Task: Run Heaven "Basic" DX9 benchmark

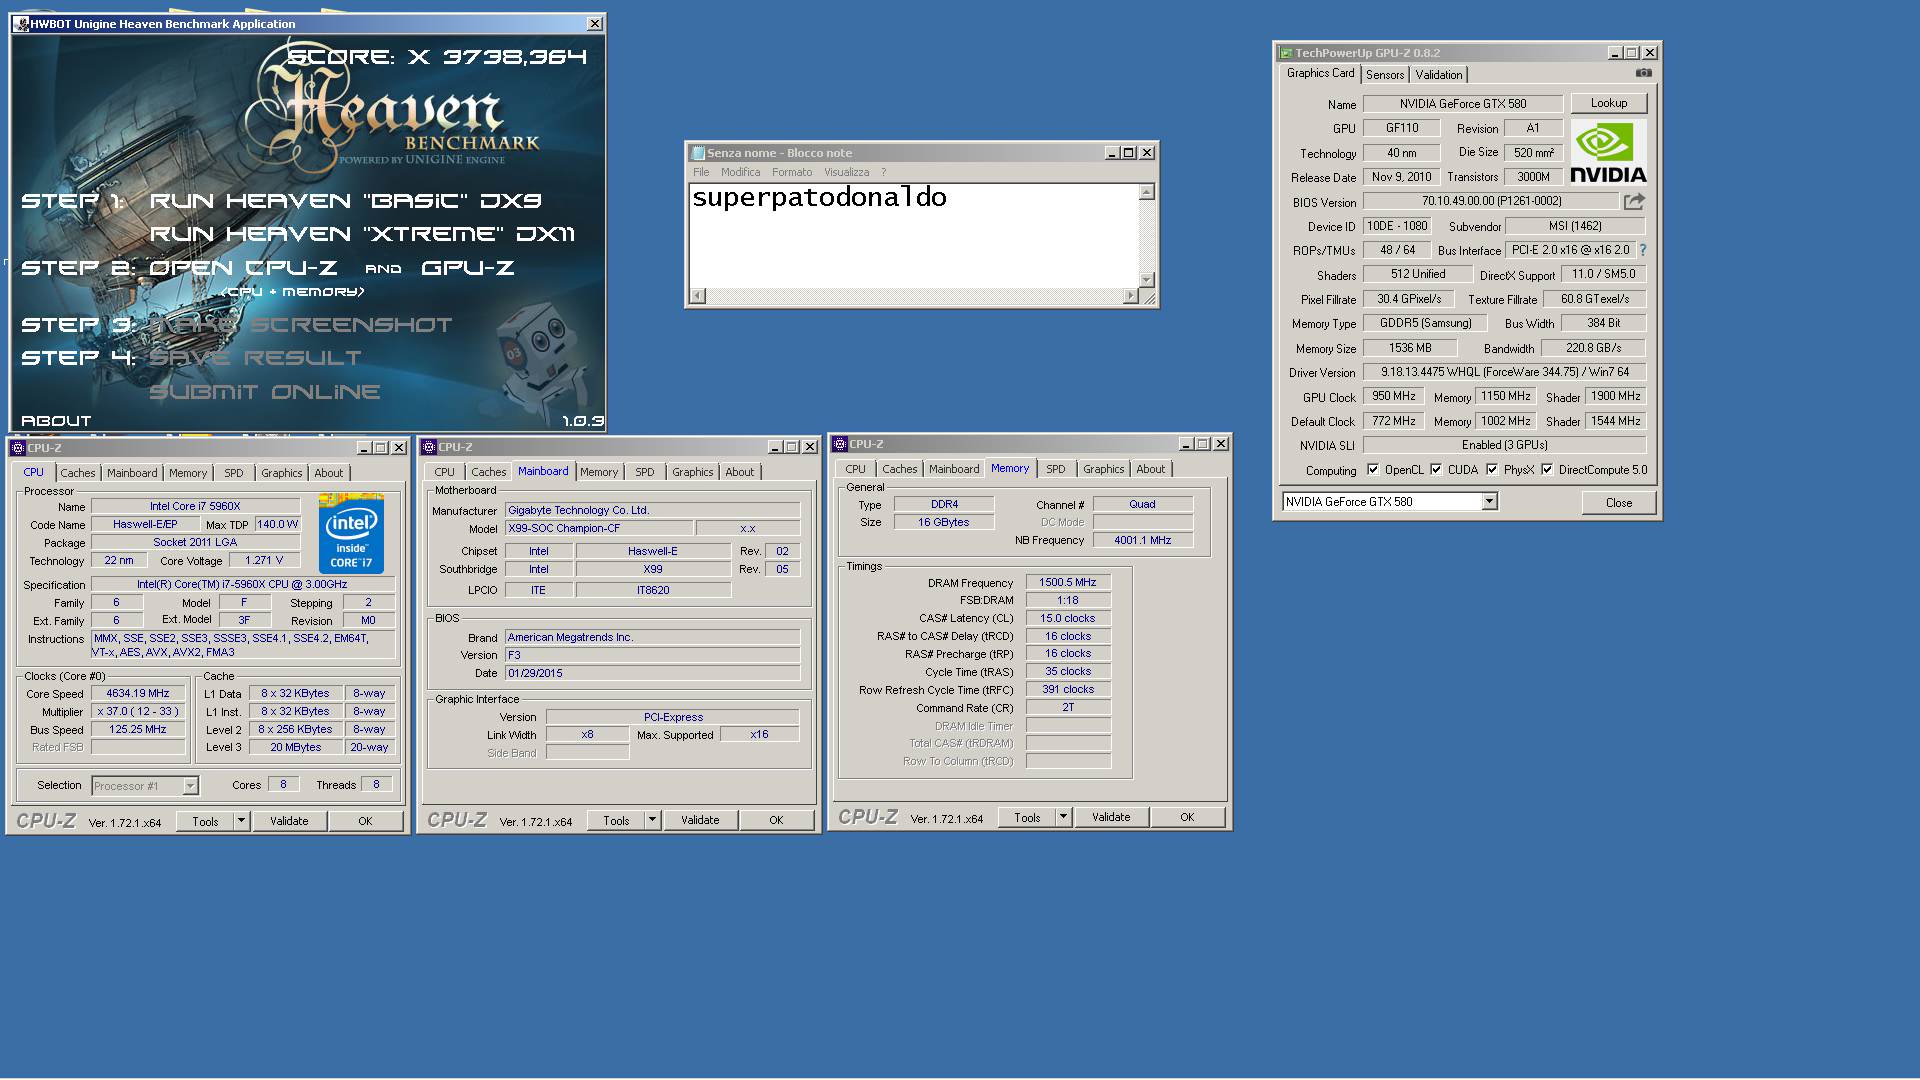Action: [346, 201]
